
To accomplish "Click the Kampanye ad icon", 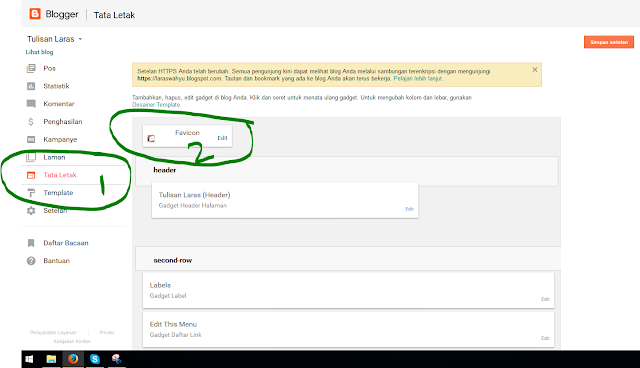I will pos(31,140).
